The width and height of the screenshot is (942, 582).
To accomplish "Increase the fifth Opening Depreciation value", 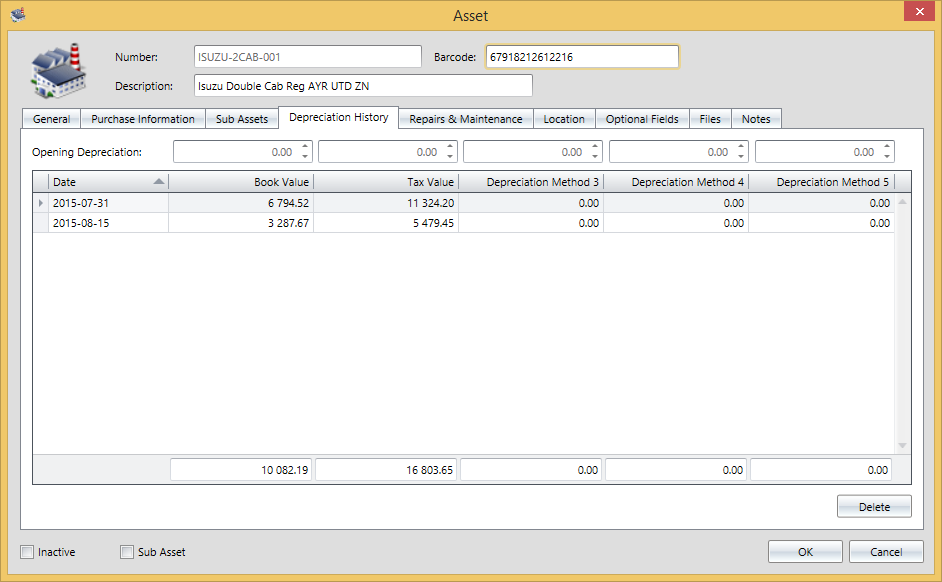I will tap(887, 147).
